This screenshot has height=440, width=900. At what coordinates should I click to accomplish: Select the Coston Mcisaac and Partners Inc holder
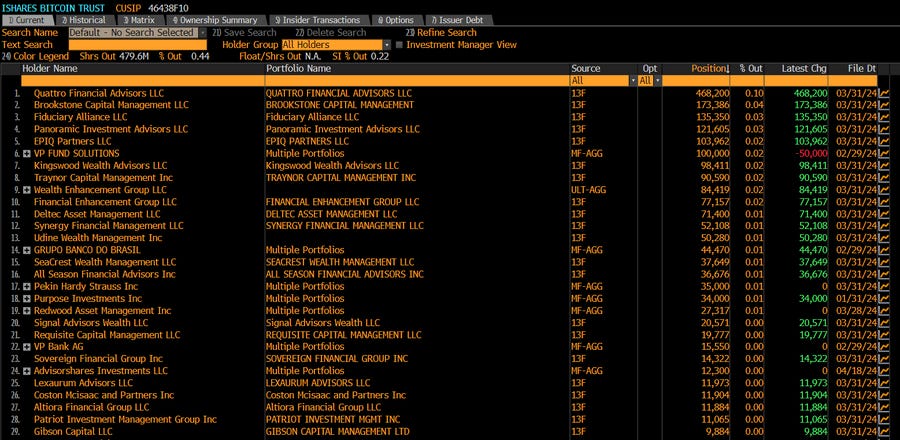(x=104, y=395)
